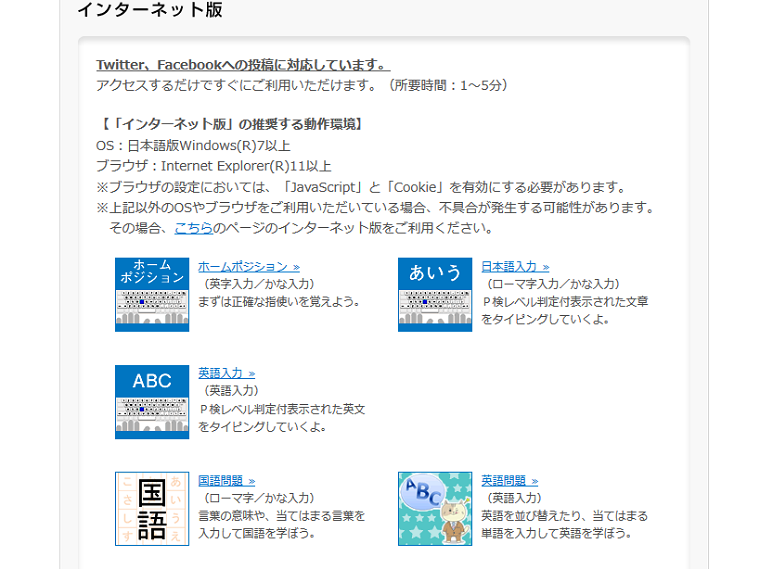760x569 pixels.
Task: Open the あいう Japanese input icon
Action: point(434,294)
